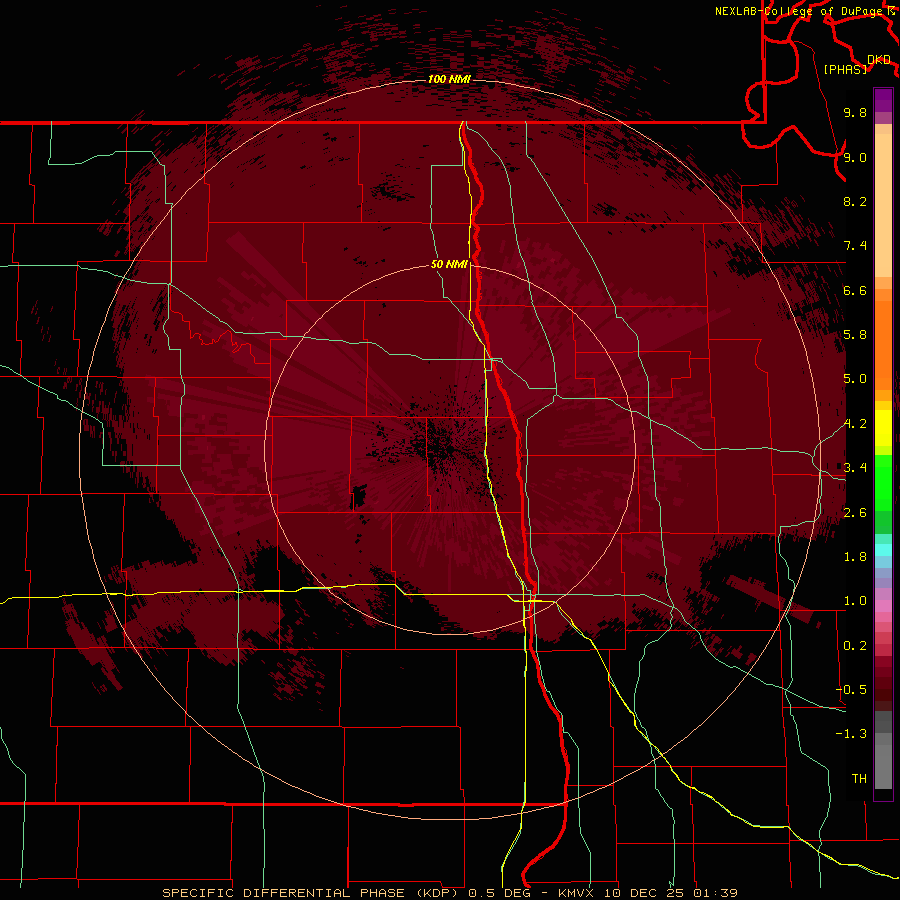
Task: Pick the purple segment atop the color bar
Action: pyautogui.click(x=883, y=100)
